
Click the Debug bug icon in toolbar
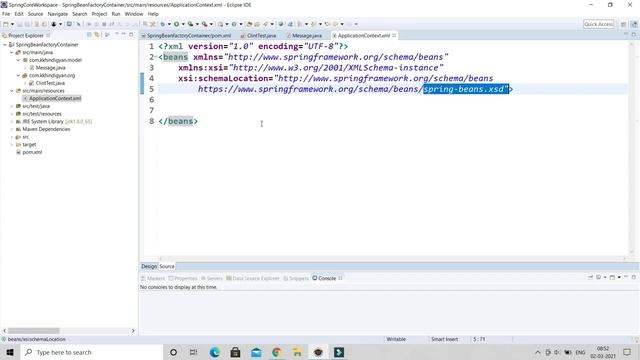pyautogui.click(x=162, y=24)
